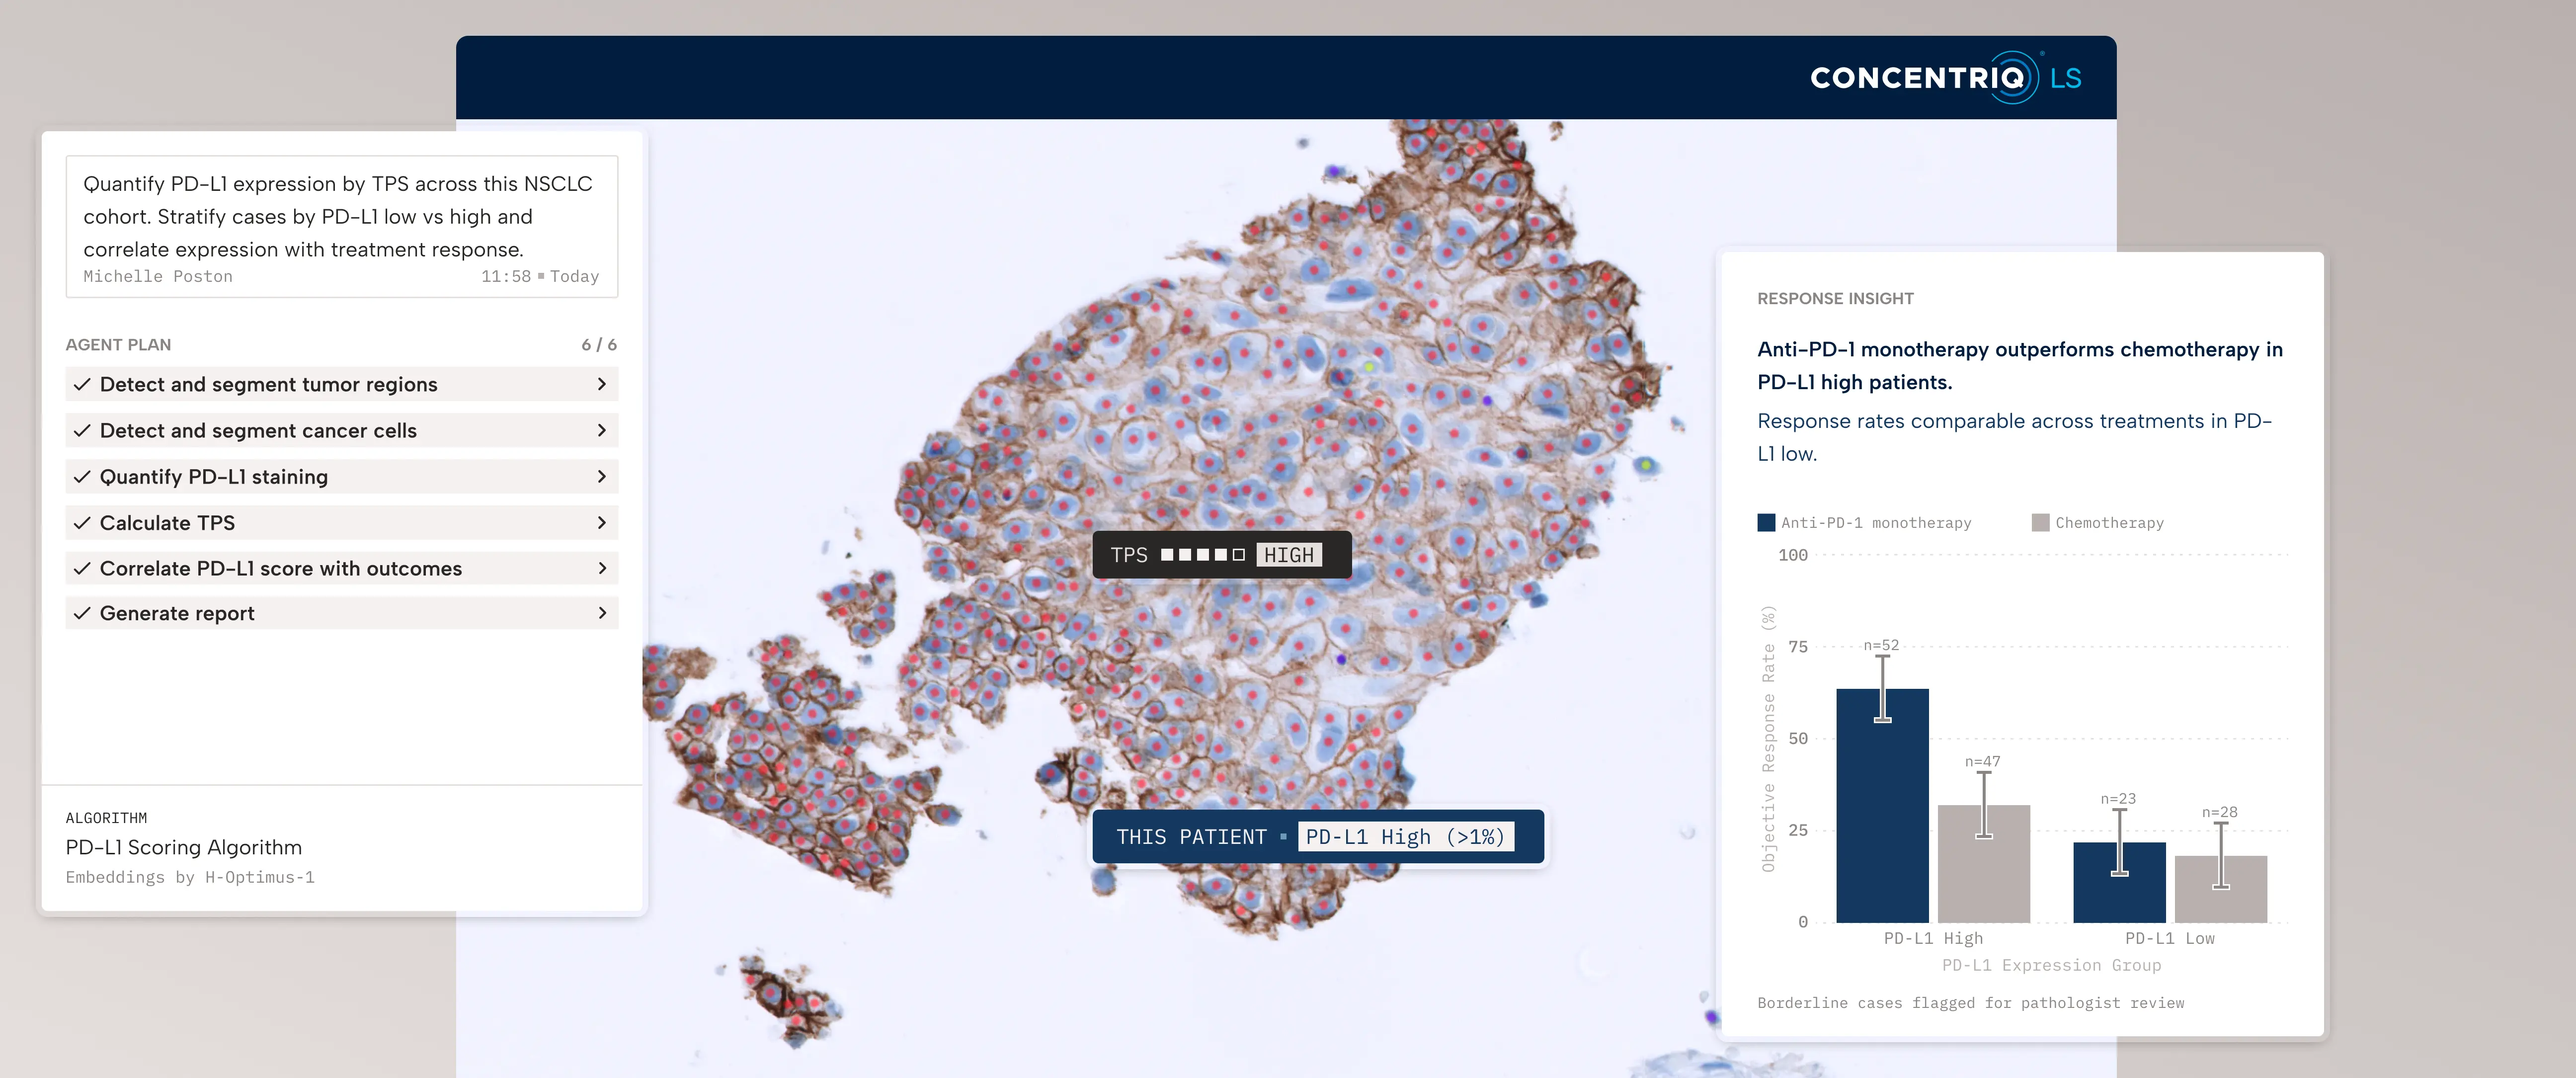Click Borderline cases flagged for pathologist review note
2576x1078 pixels.
pyautogui.click(x=1970, y=1003)
